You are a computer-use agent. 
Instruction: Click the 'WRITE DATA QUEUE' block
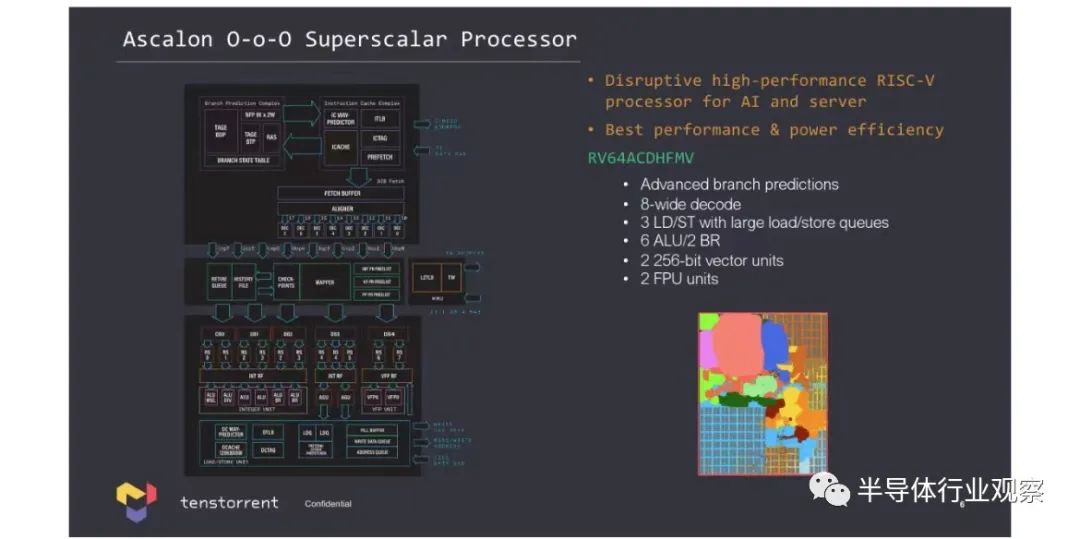(373, 441)
